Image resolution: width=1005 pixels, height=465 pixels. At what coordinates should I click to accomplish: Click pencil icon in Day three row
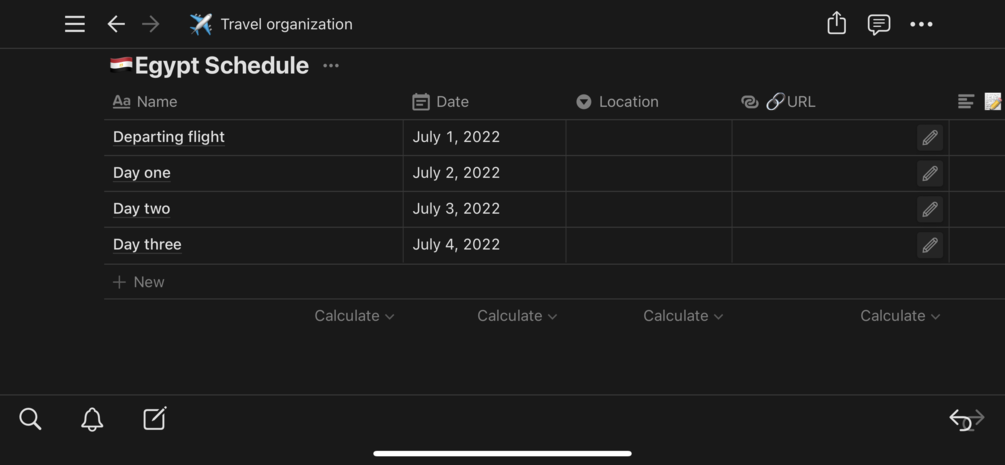(x=929, y=245)
